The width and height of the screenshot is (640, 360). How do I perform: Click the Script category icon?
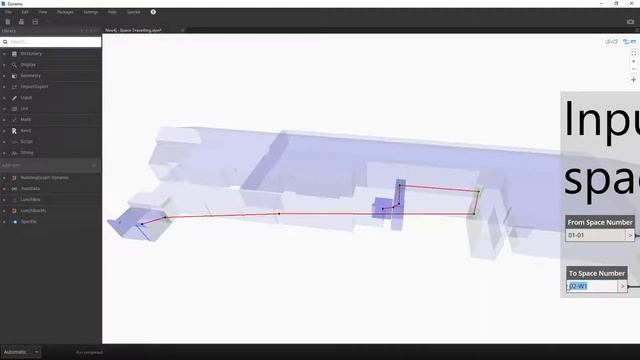[14, 142]
